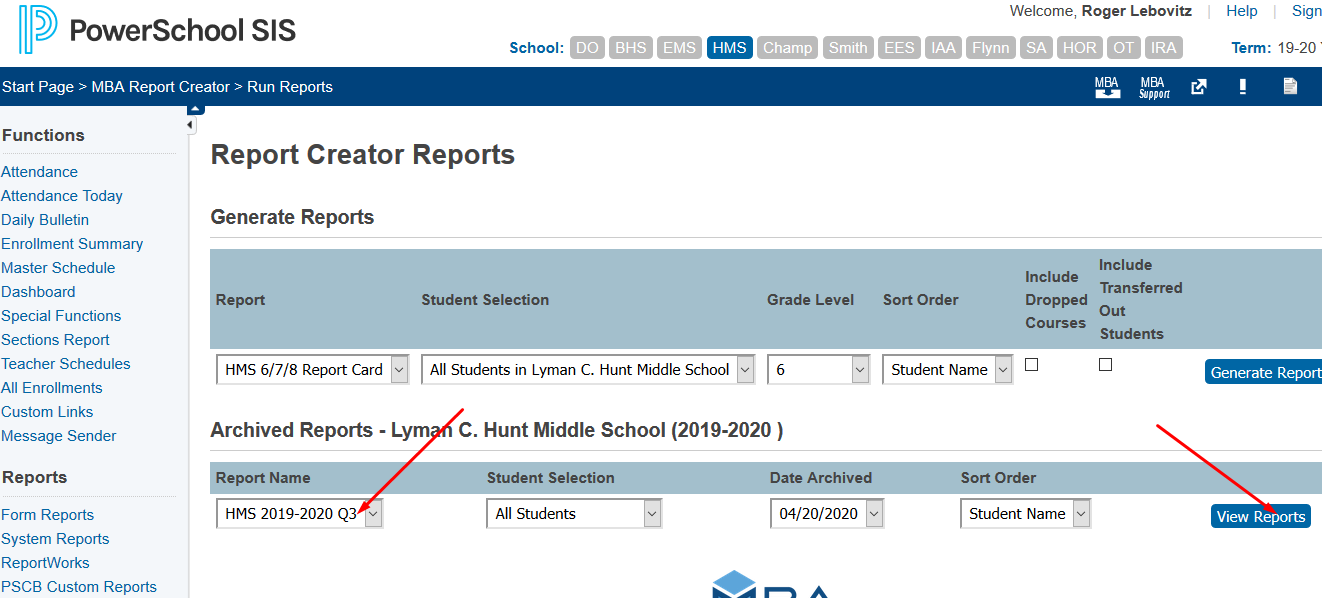Open the Grade Level 6 dropdown
The image size is (1322, 598).
point(819,370)
